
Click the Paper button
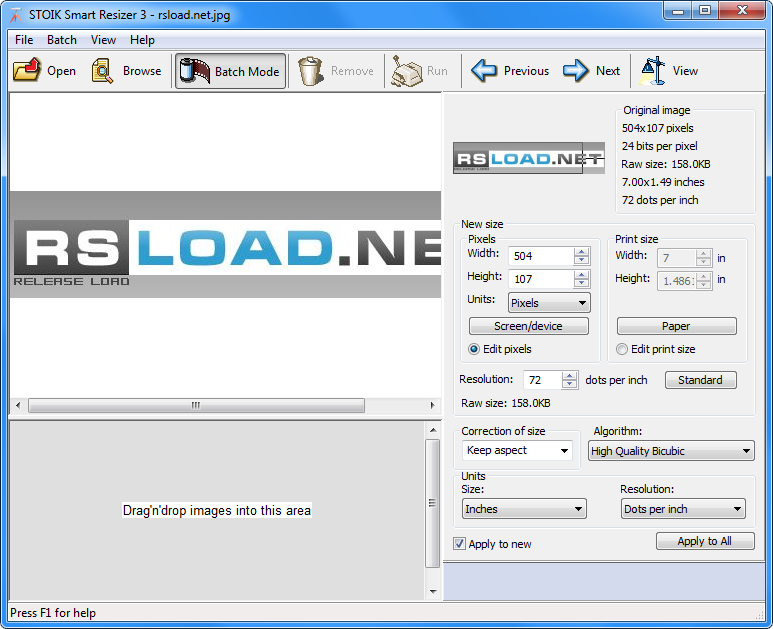[676, 326]
